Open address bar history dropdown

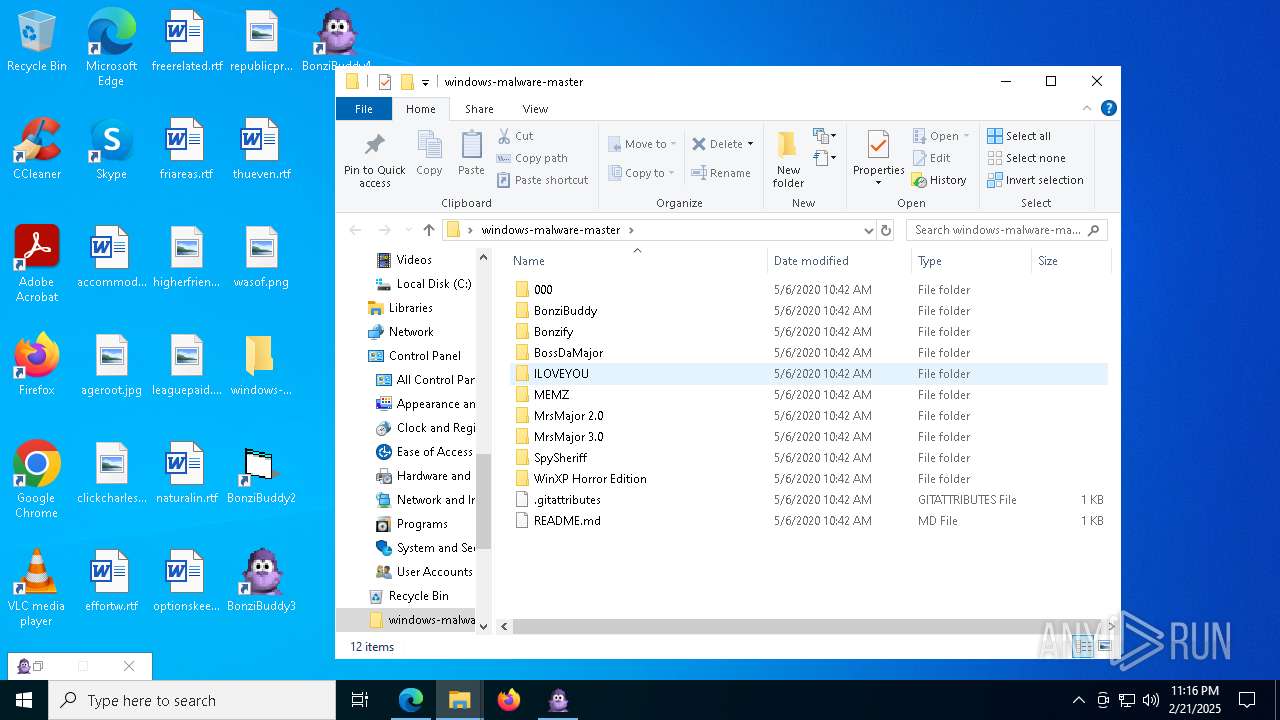pyautogui.click(x=868, y=230)
